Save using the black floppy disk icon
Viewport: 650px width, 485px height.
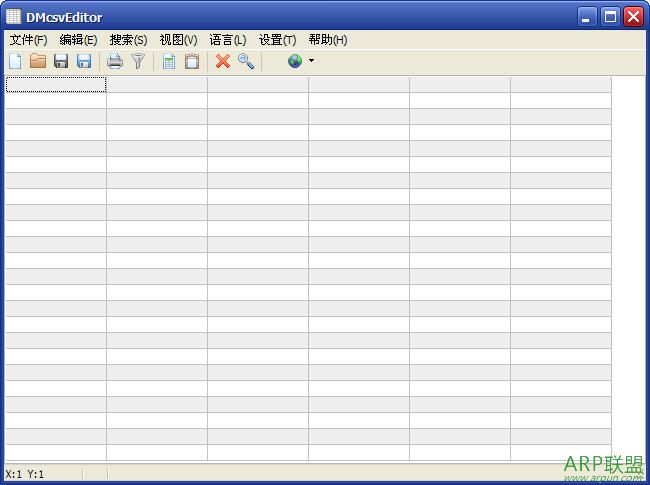tap(61, 61)
